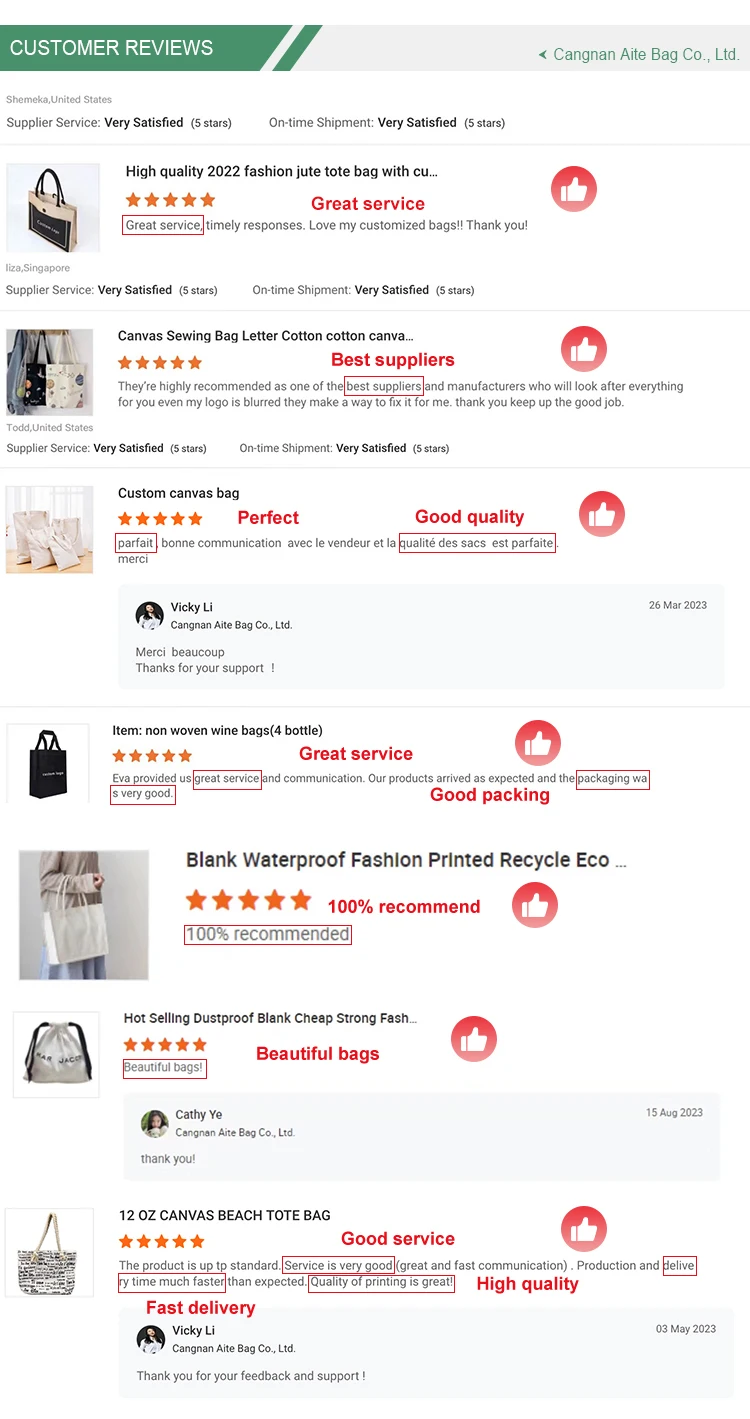
Task: Click thumbs-up icon beside jute tote bag review
Action: 574,189
